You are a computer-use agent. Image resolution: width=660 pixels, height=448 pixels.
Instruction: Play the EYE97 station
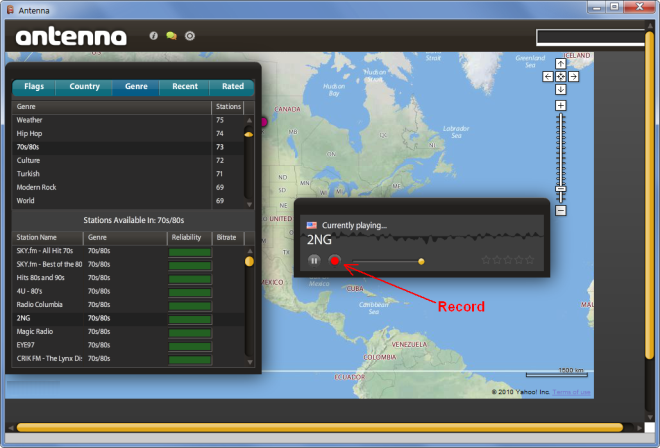[128, 345]
